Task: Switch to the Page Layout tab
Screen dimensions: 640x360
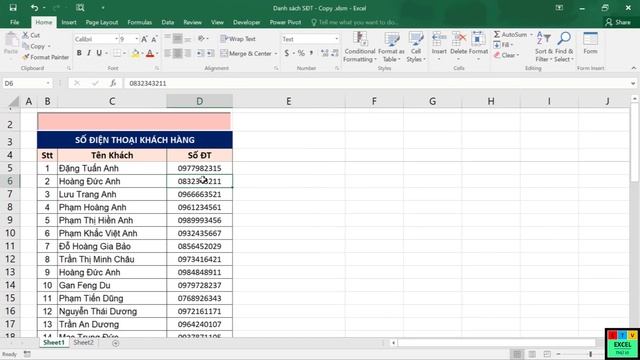Action: coord(102,22)
